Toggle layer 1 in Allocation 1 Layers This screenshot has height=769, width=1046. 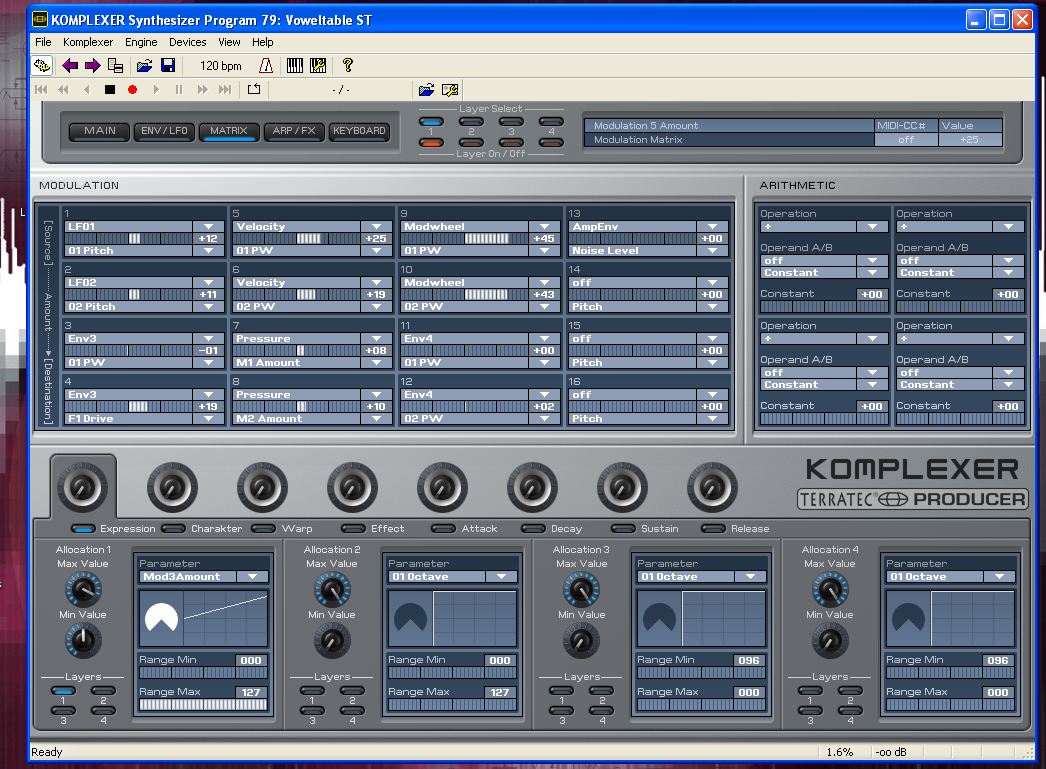pyautogui.click(x=63, y=691)
